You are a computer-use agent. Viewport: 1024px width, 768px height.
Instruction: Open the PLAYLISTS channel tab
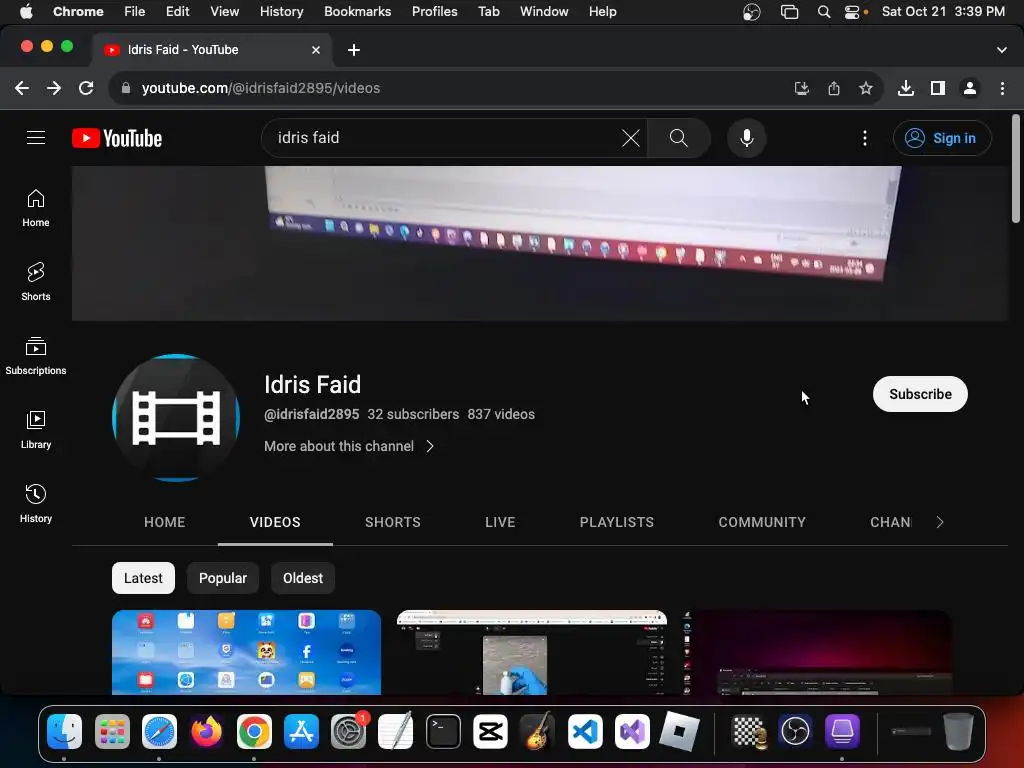(616, 522)
